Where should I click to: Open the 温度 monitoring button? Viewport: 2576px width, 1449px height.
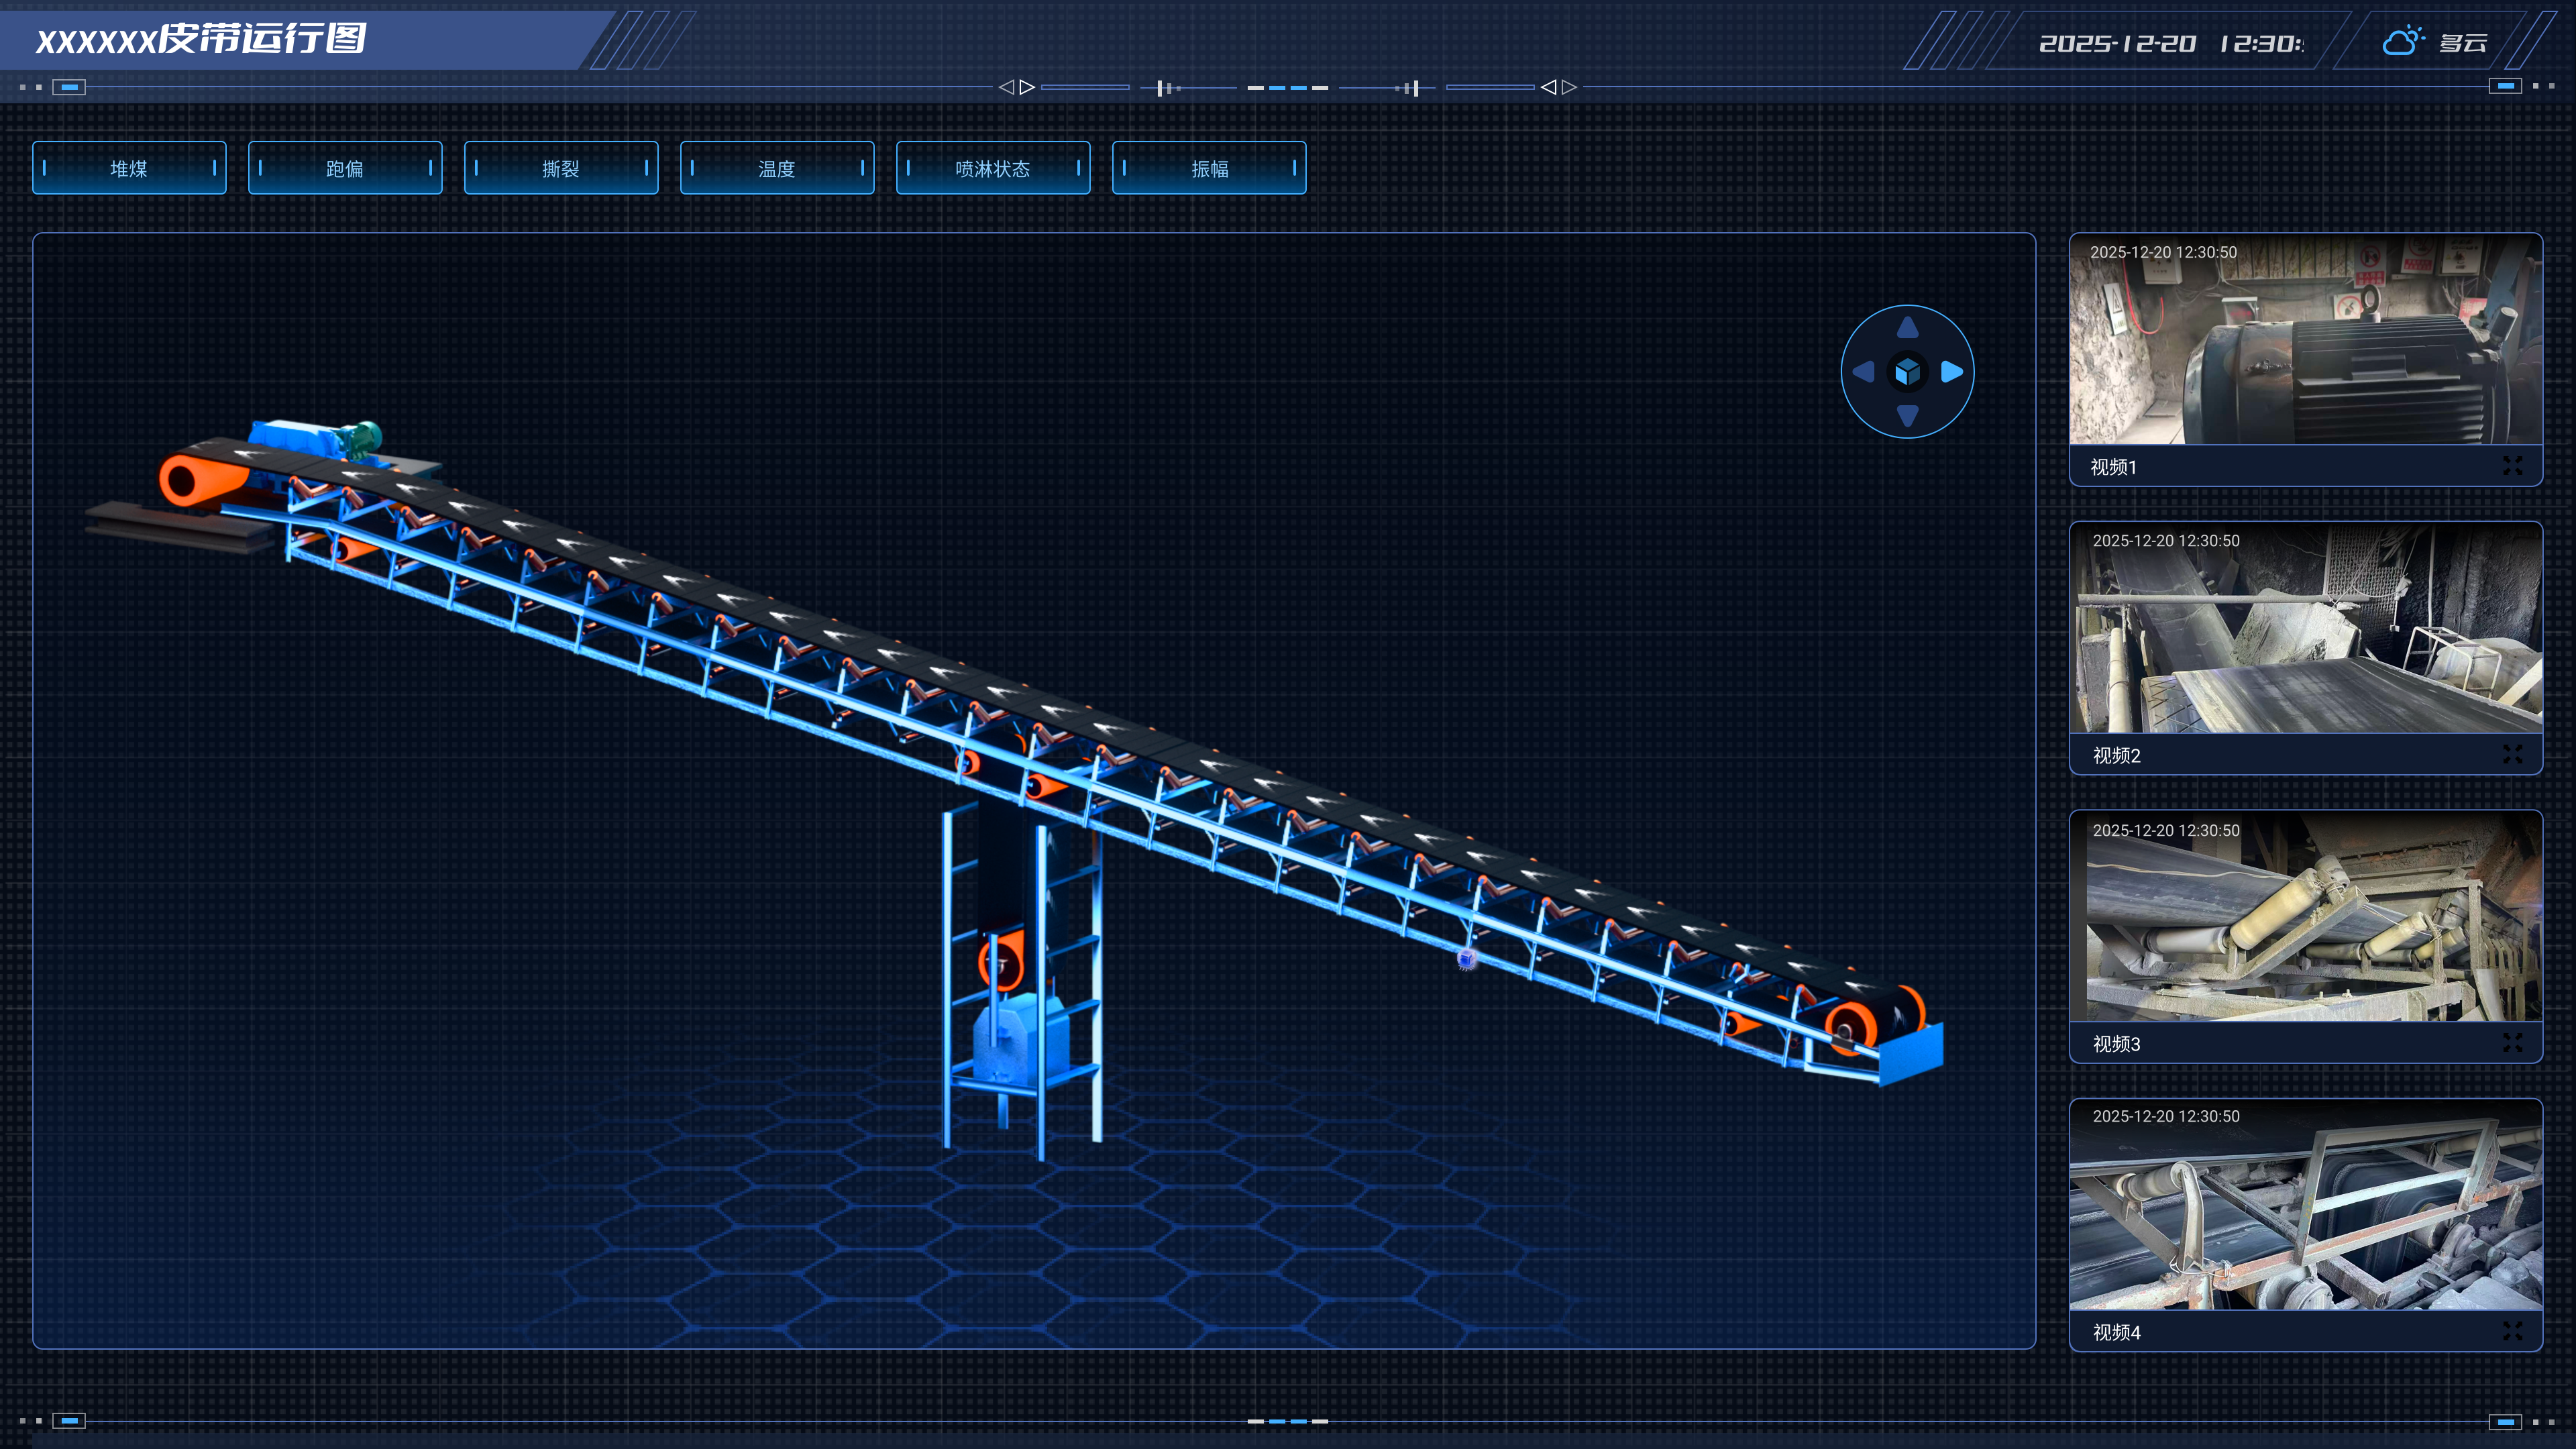(x=777, y=168)
